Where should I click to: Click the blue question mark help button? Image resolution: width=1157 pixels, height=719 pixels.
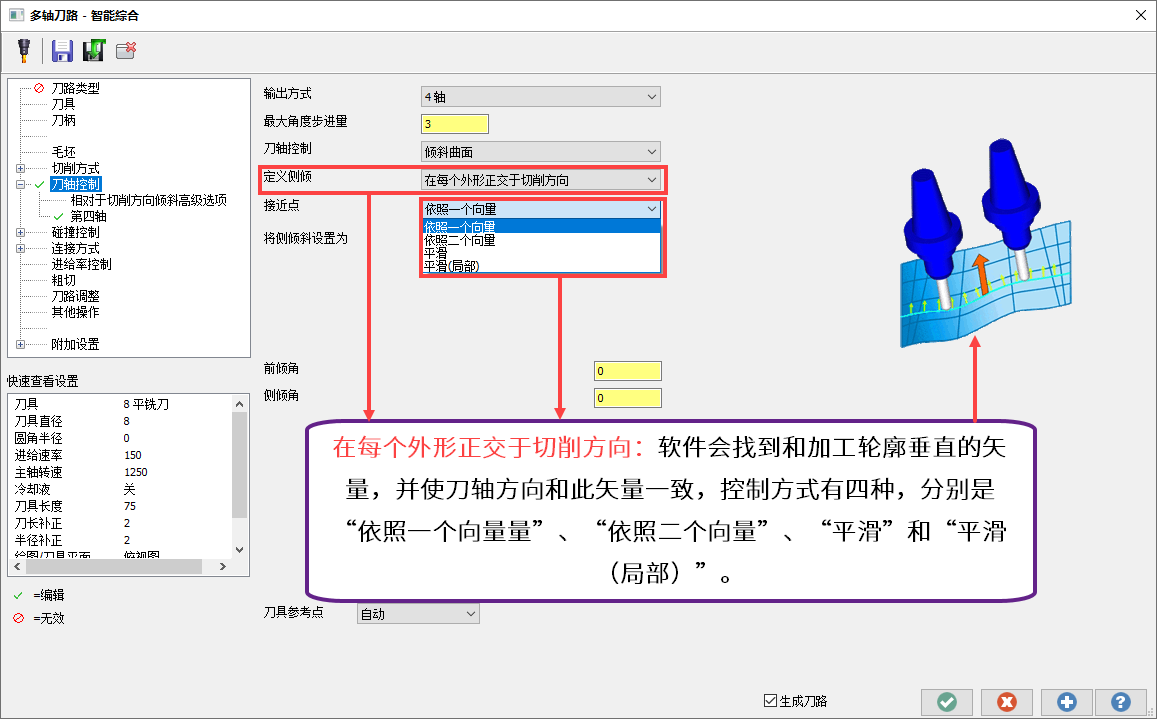pos(1120,701)
